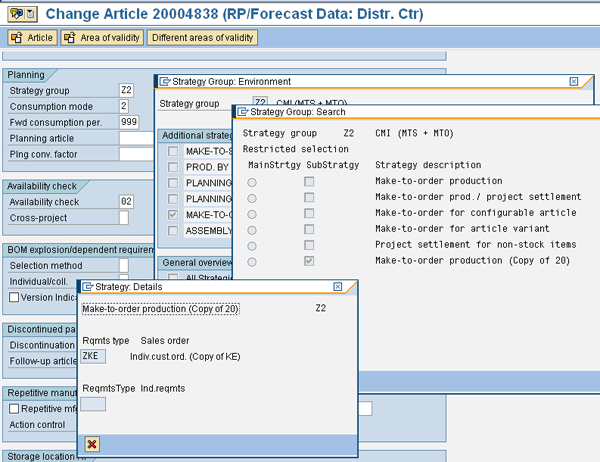The width and height of the screenshot is (600, 462).
Task: Click the Area of validity button
Action: 101,38
